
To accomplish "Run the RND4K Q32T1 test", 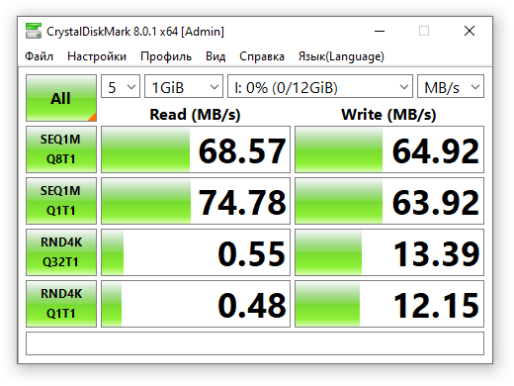I will tap(61, 252).
